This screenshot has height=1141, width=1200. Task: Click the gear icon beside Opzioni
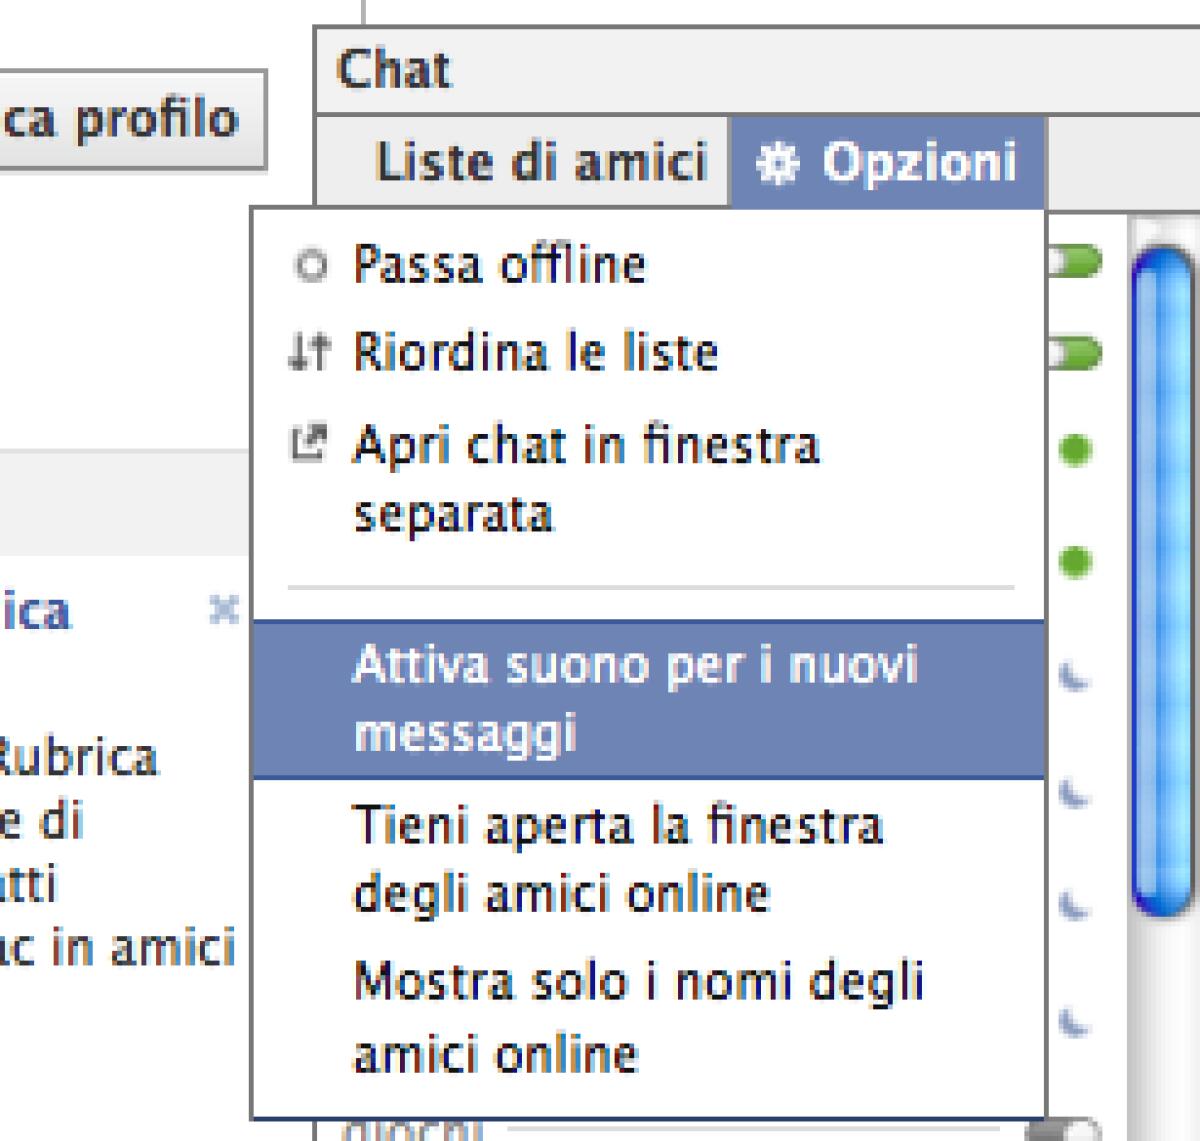pos(777,164)
